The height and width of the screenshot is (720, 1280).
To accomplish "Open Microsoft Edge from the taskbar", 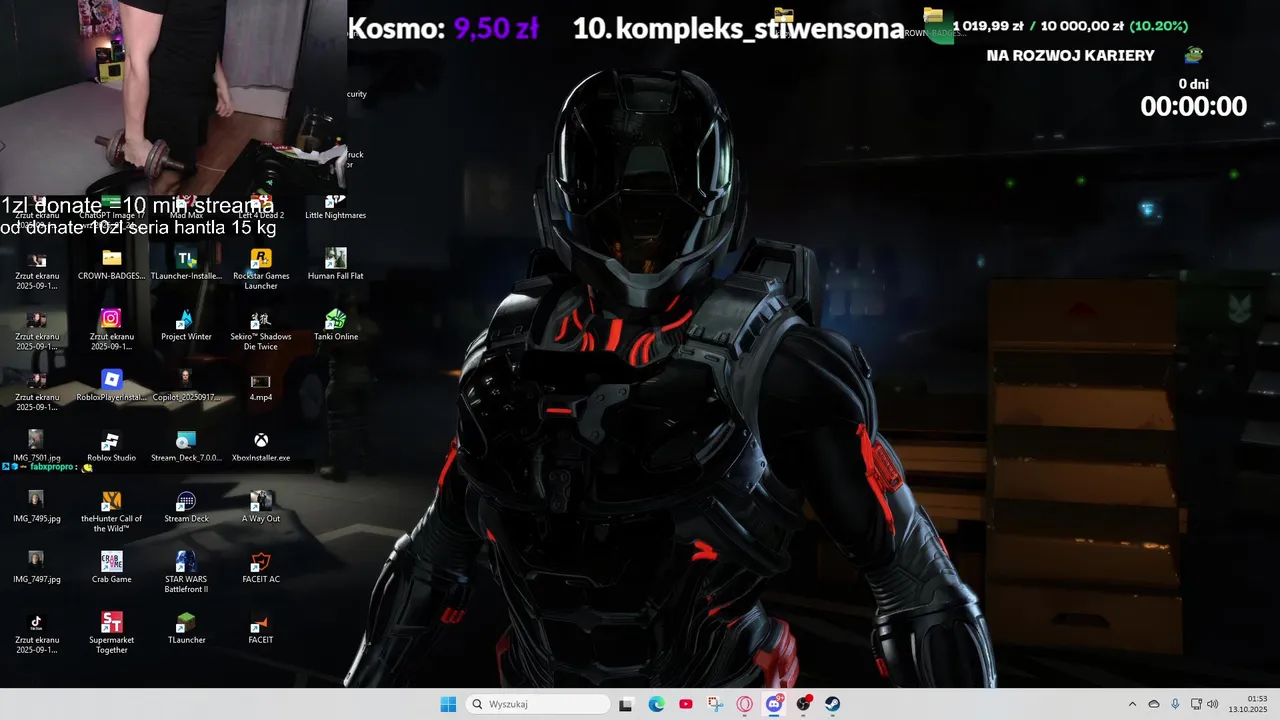I will point(656,704).
